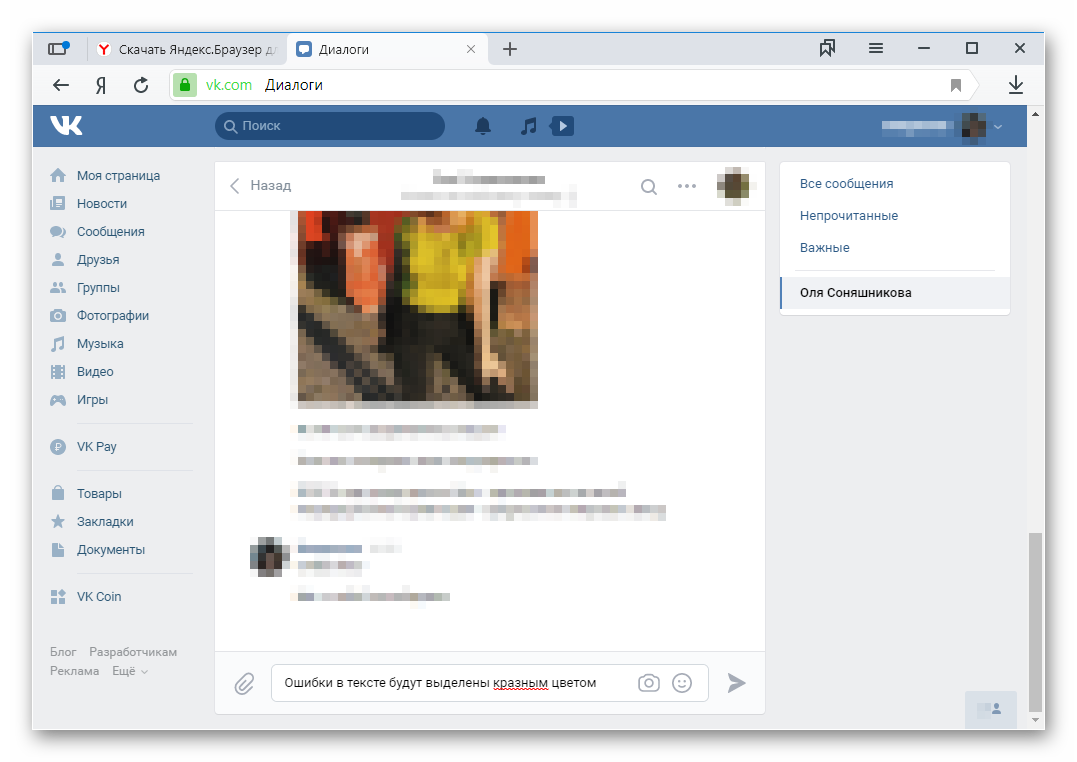Open the emoji picker smiley
The image size is (1077, 762).
pos(682,682)
